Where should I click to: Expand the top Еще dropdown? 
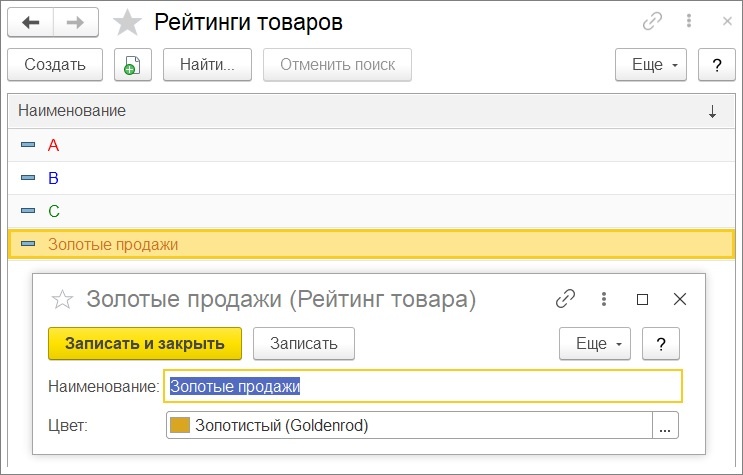tap(651, 64)
